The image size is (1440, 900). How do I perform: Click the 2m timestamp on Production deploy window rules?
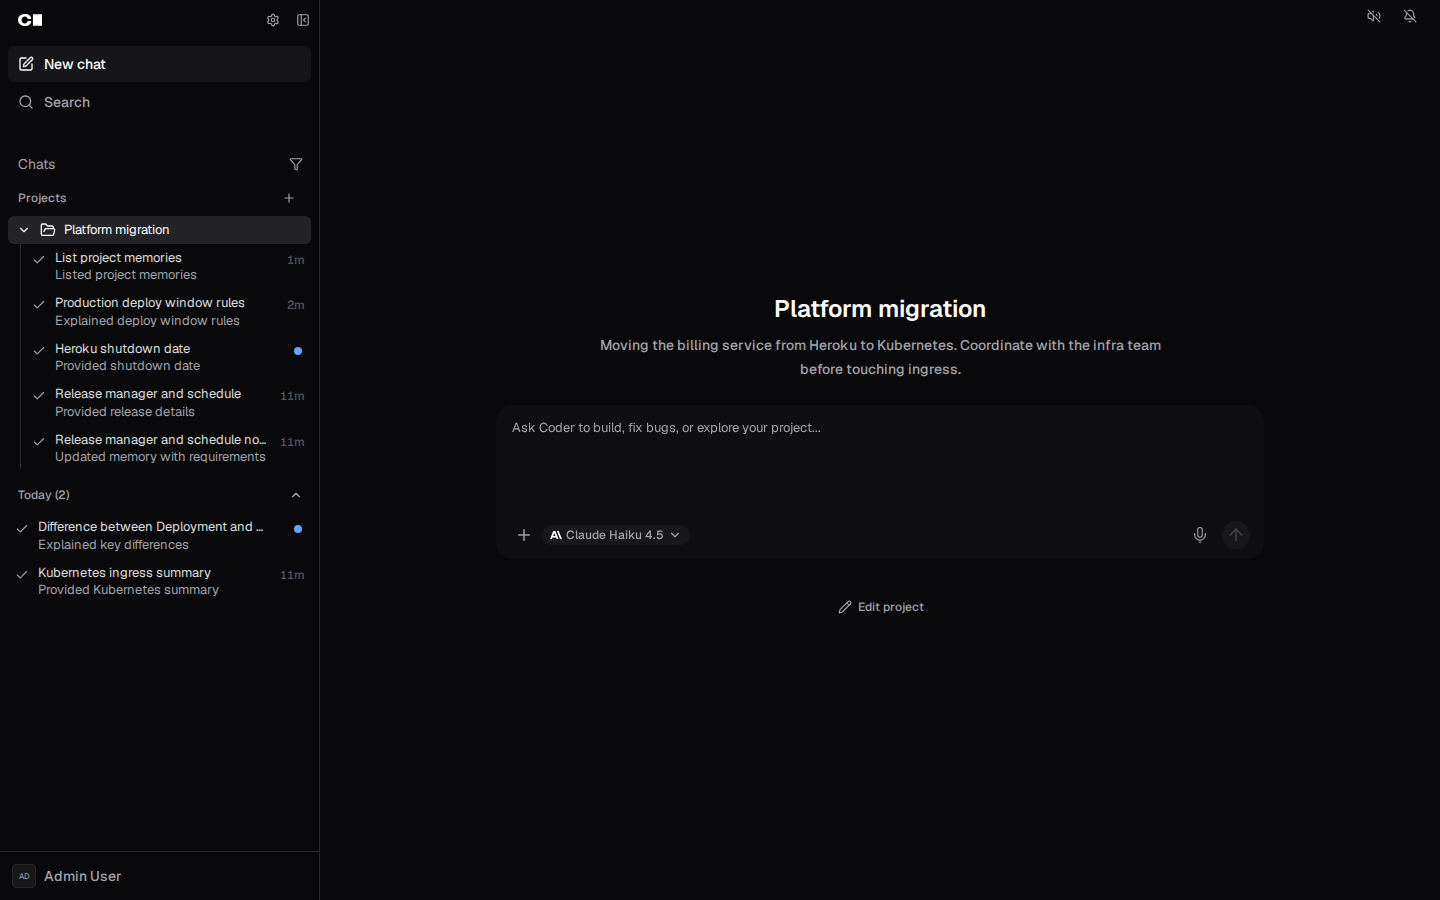point(296,305)
